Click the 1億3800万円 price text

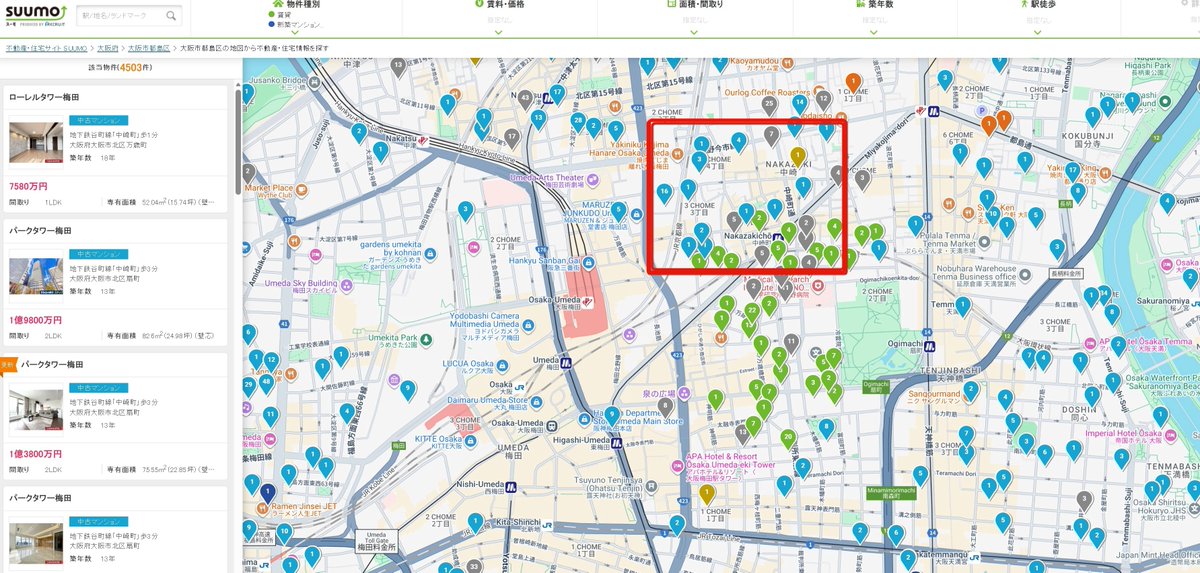(x=35, y=454)
